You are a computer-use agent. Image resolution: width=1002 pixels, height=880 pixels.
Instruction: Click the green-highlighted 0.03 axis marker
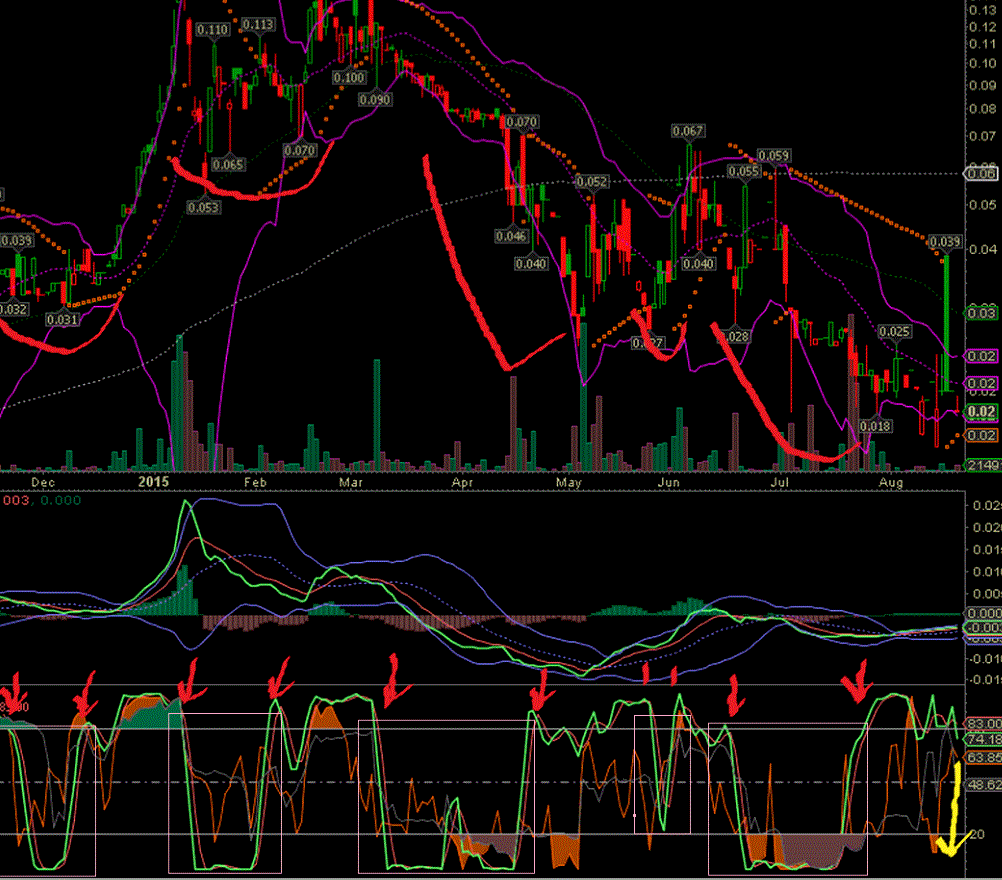click(982, 313)
